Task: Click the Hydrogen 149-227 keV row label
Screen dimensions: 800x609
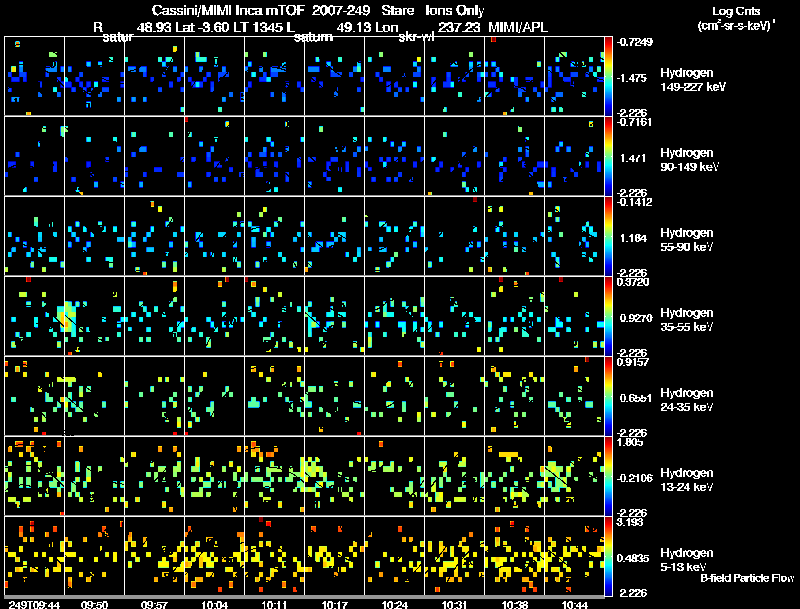Action: (692, 80)
